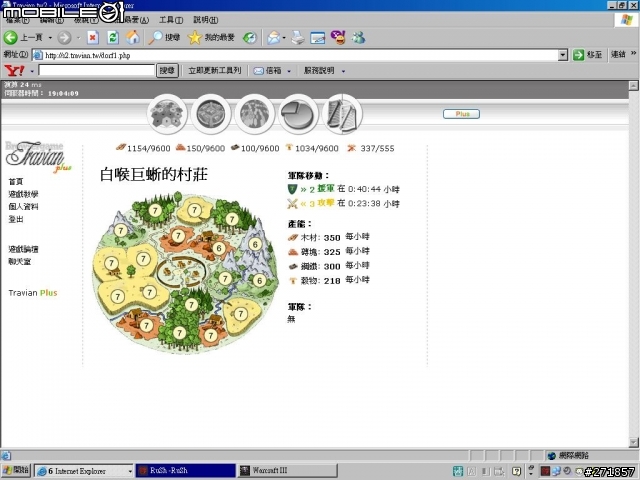Click the 首頁 home sidebar link
640x480 pixels.
pyautogui.click(x=16, y=182)
